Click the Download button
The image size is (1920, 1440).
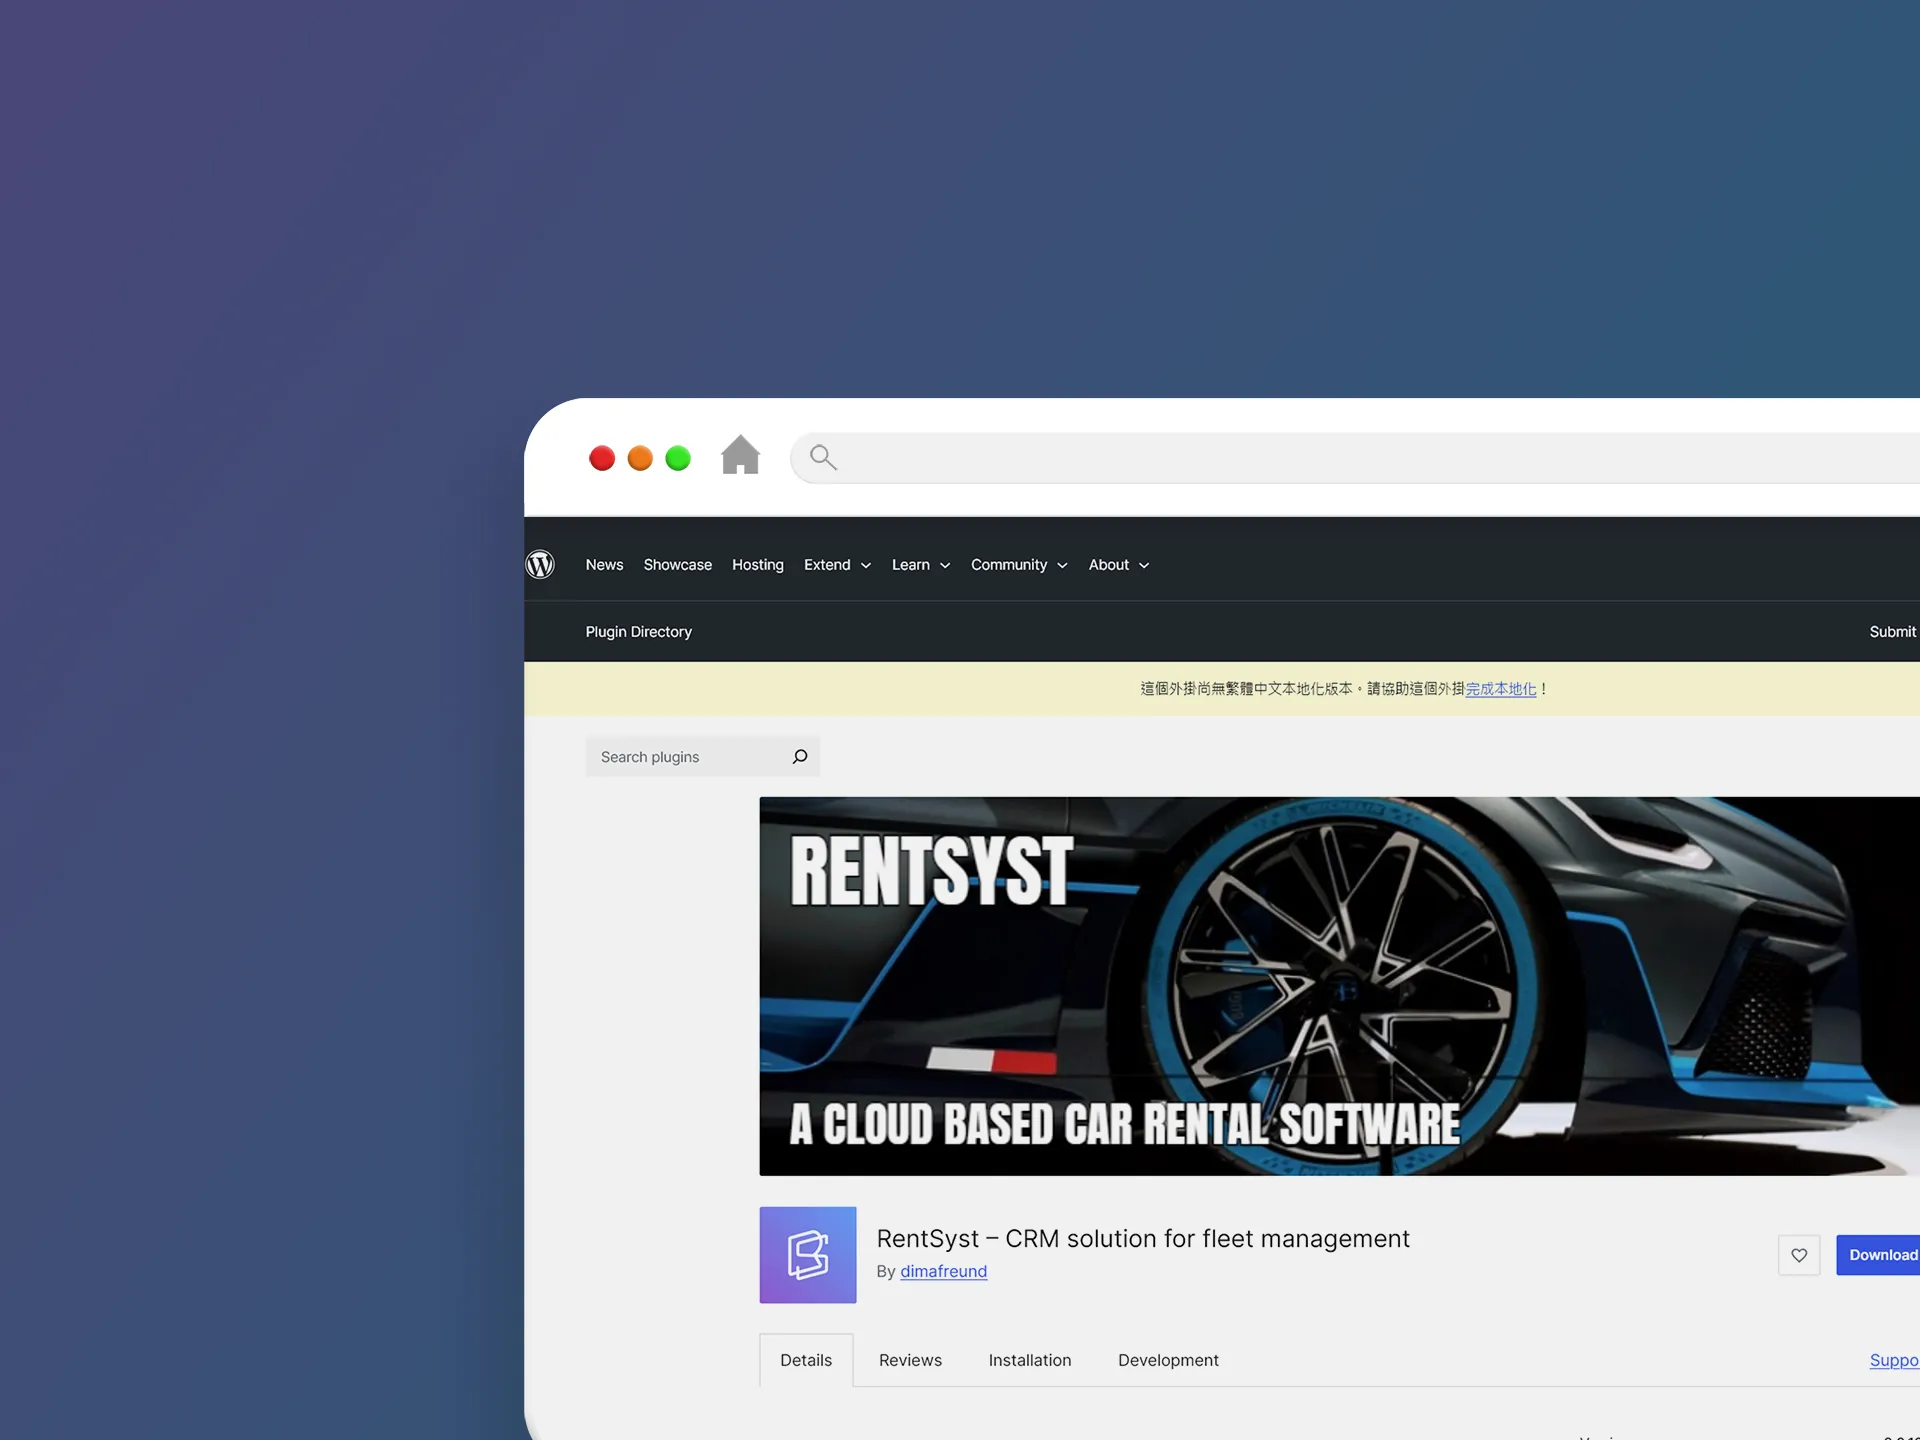point(1880,1255)
